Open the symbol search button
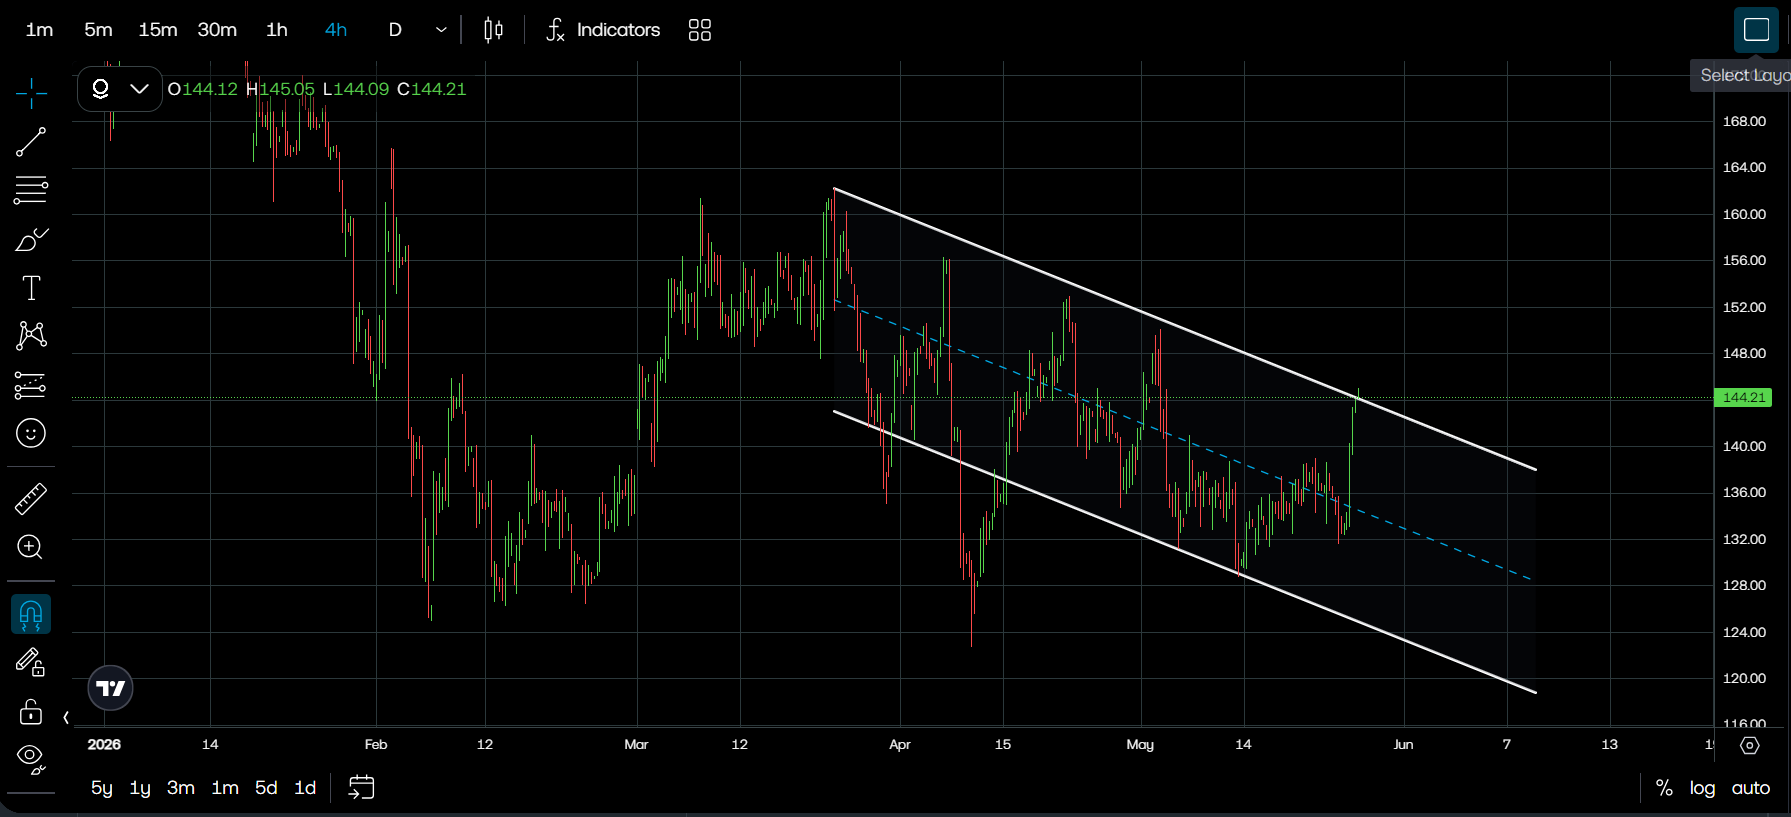This screenshot has height=817, width=1791. coord(100,89)
